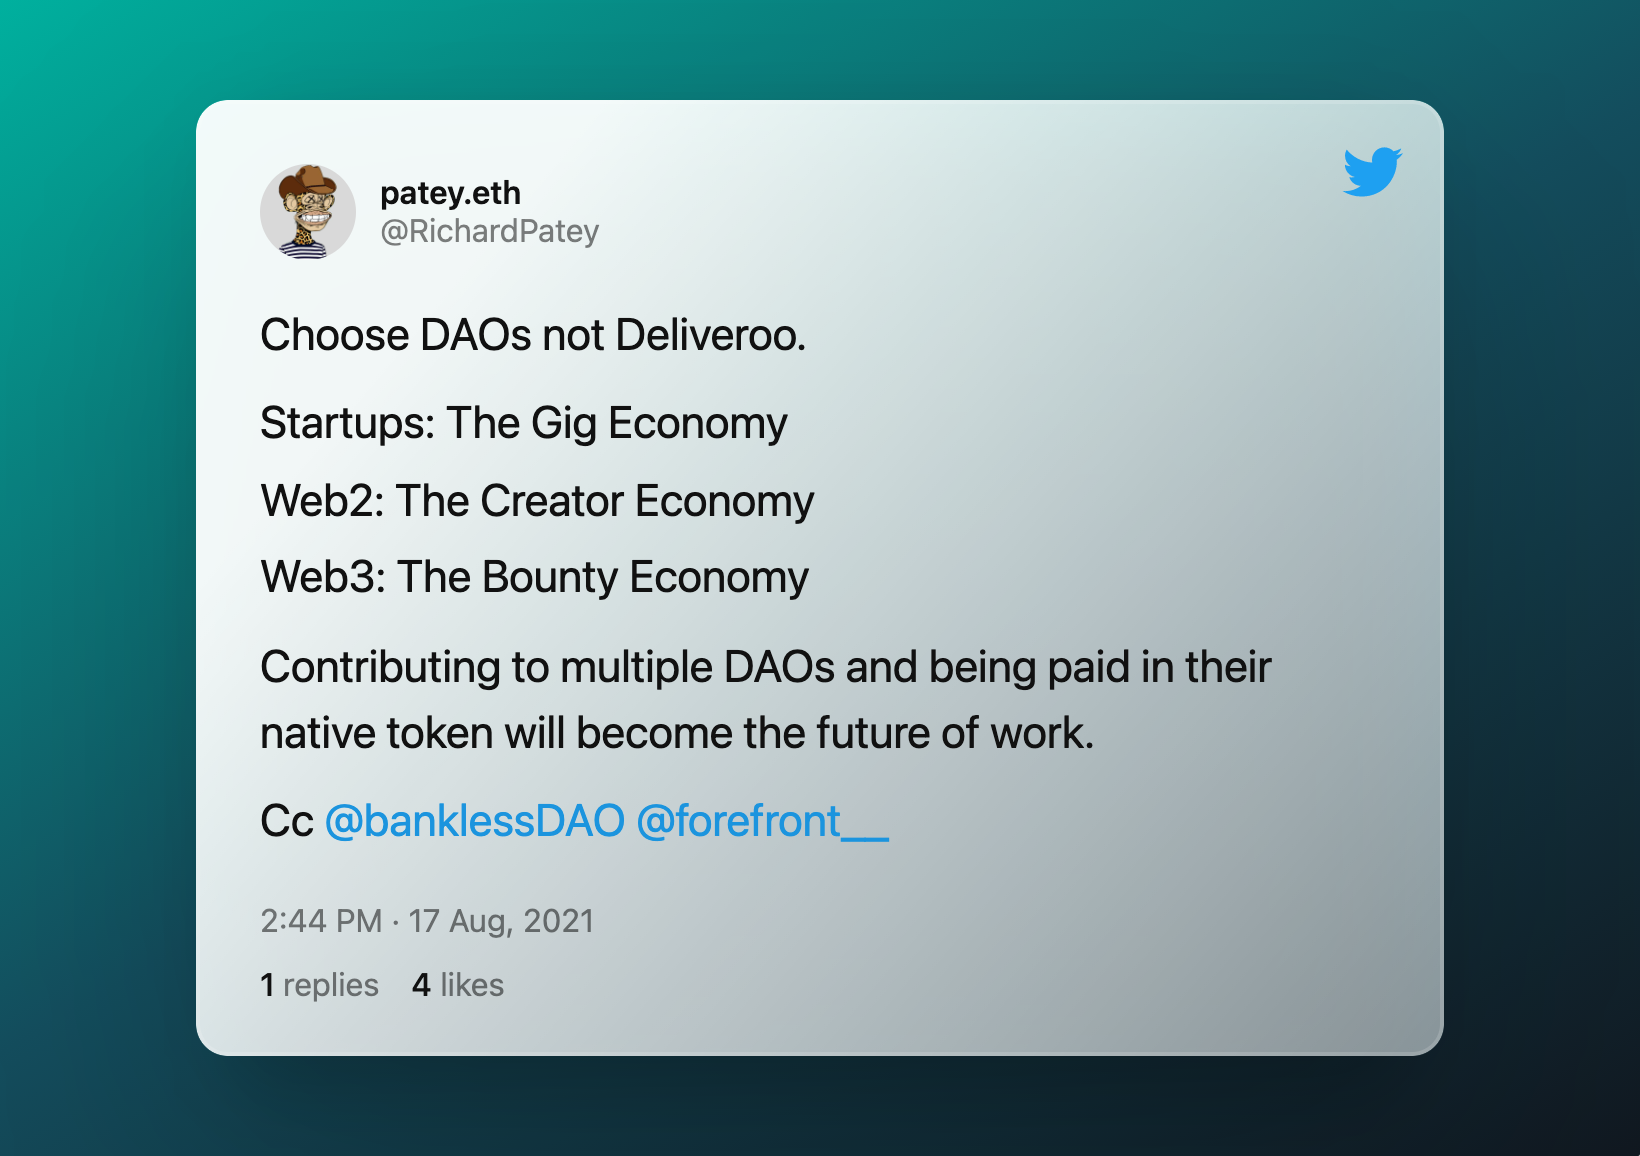Click the 4 likes count
The image size is (1640, 1156).
click(x=457, y=985)
